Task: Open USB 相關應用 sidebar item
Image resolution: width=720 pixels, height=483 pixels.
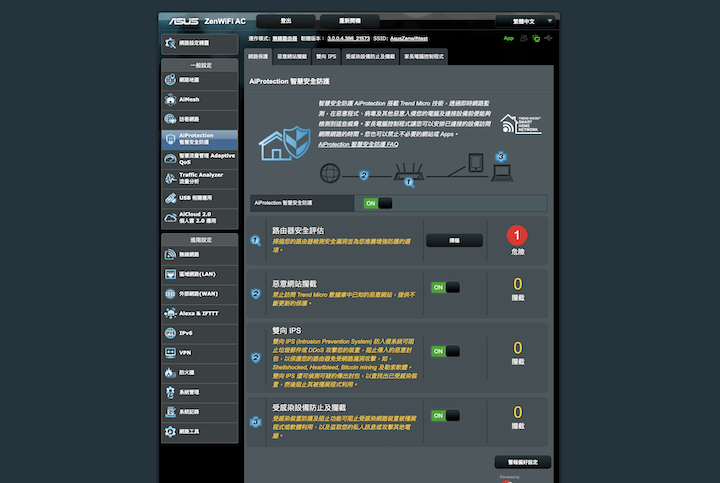Action: [x=199, y=198]
